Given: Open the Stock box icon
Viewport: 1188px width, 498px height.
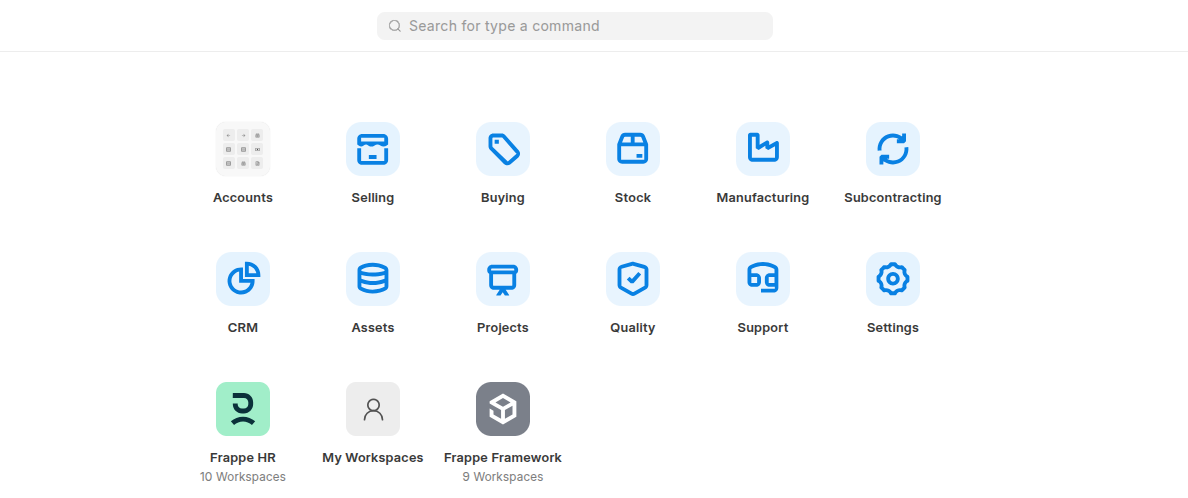Looking at the screenshot, I should click(x=633, y=149).
